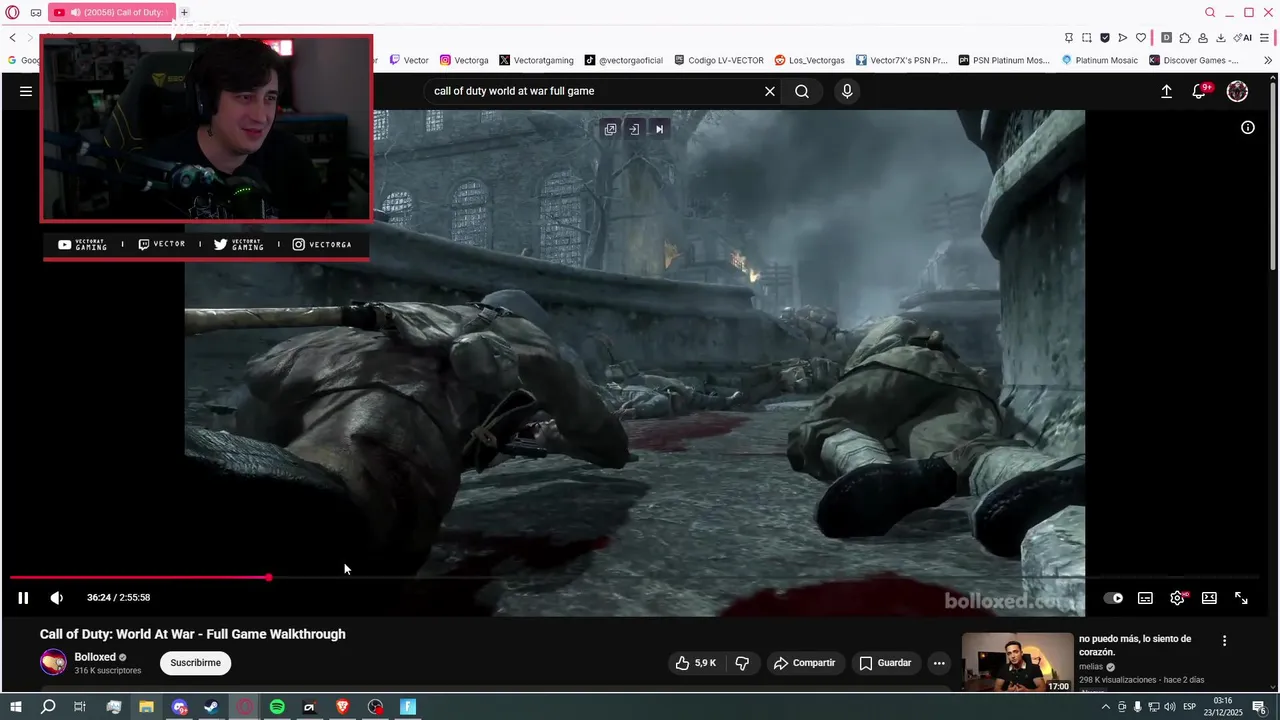Toggle the autoplay switch
This screenshot has height=720, width=1280.
pyautogui.click(x=1113, y=598)
